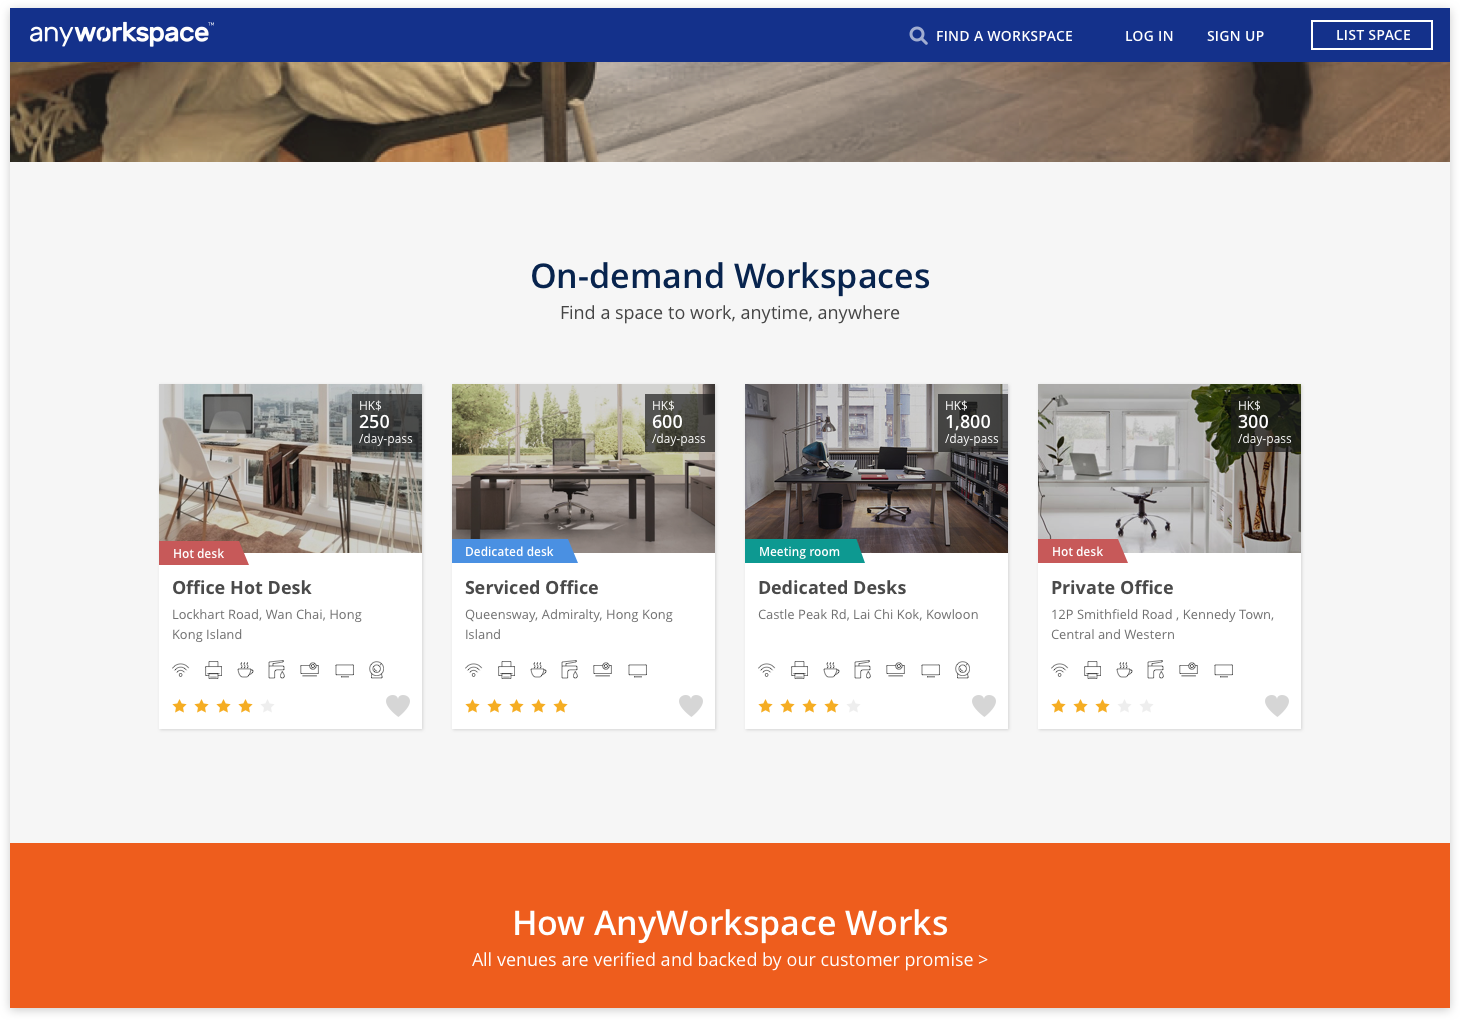This screenshot has width=1460, height=1020.
Task: Open the Serviced Office title link
Action: tap(532, 588)
